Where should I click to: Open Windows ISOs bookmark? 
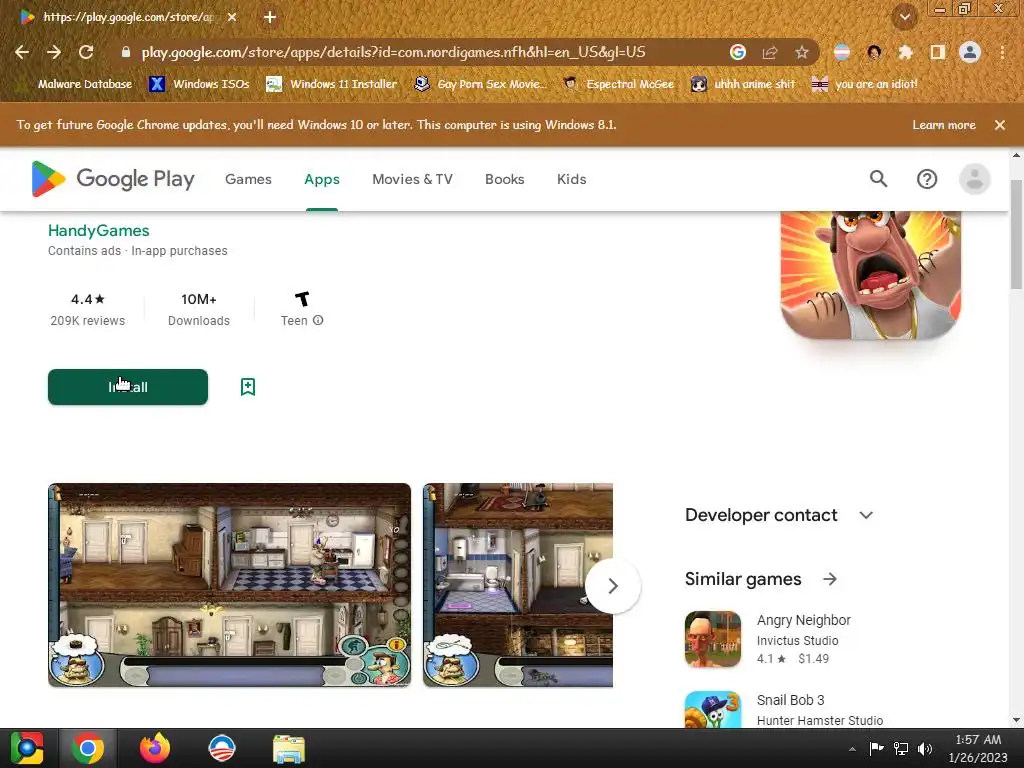pyautogui.click(x=199, y=84)
